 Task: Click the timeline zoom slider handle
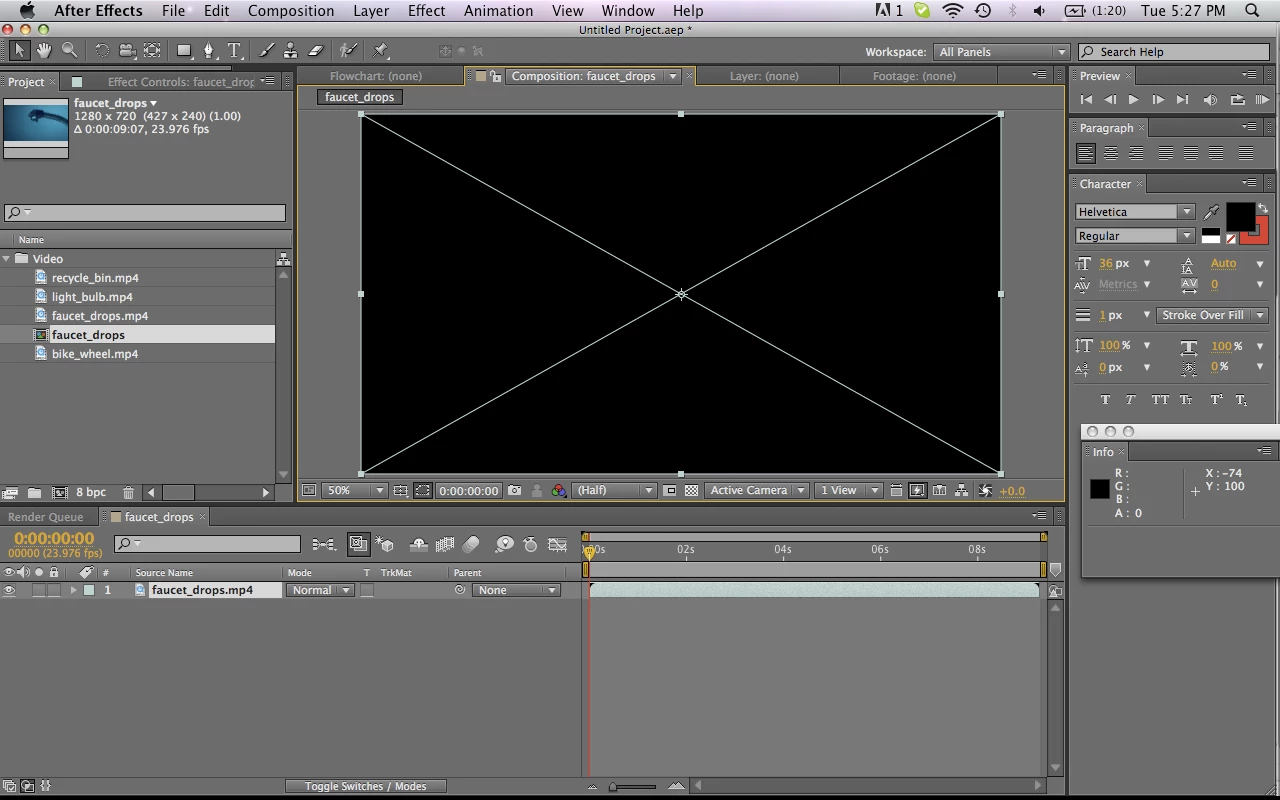[613, 787]
